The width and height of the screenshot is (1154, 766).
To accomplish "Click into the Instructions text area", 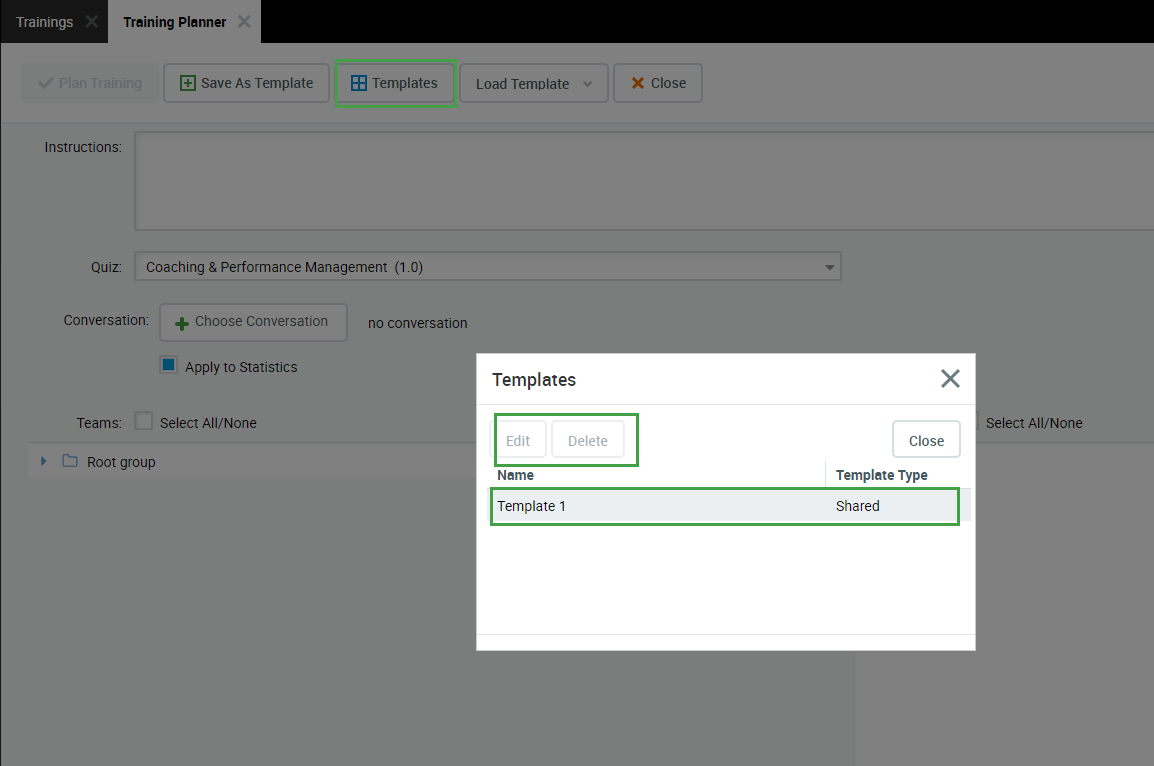I will tap(640, 181).
